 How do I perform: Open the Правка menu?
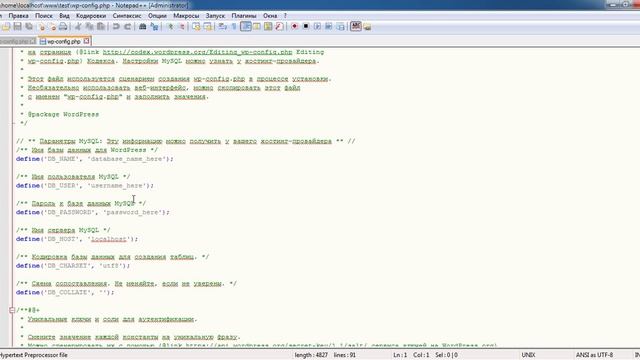pos(18,16)
